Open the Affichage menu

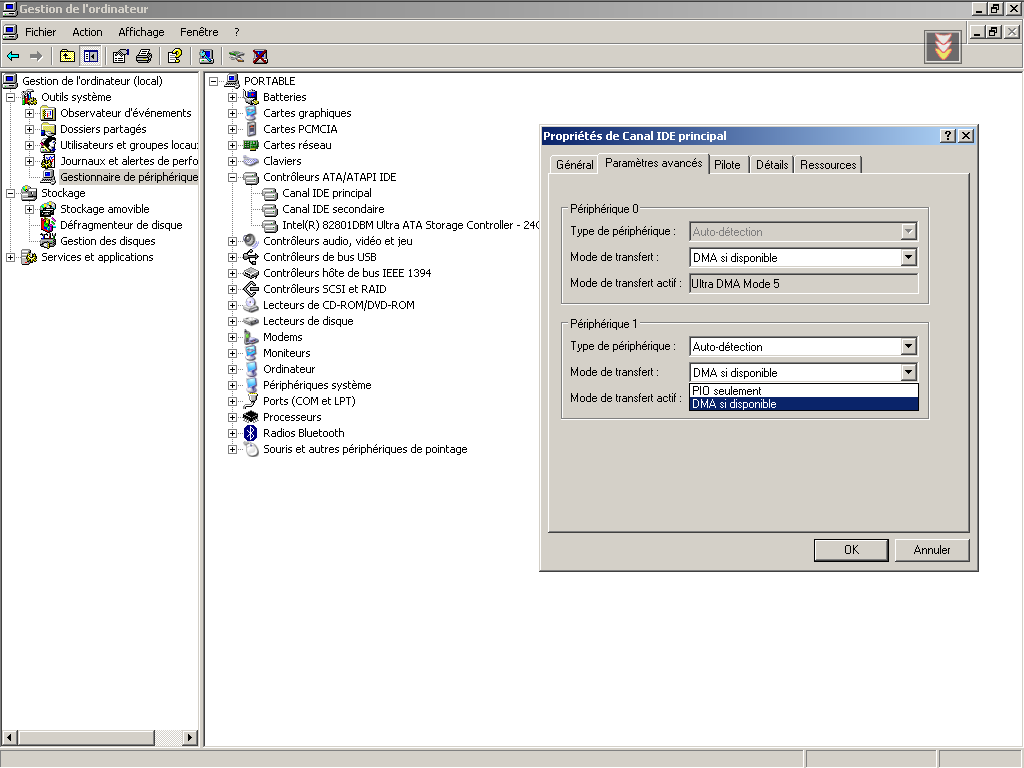pos(141,32)
